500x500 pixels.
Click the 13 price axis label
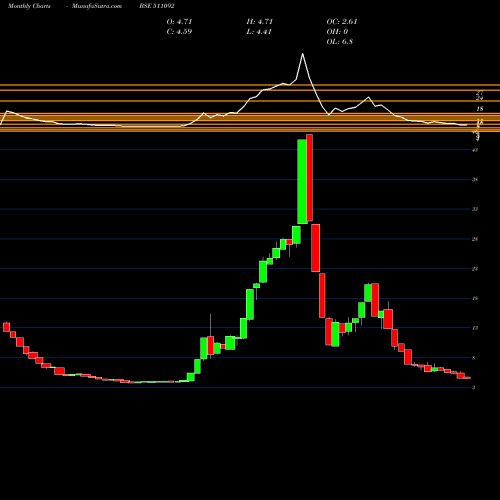pos(475,328)
